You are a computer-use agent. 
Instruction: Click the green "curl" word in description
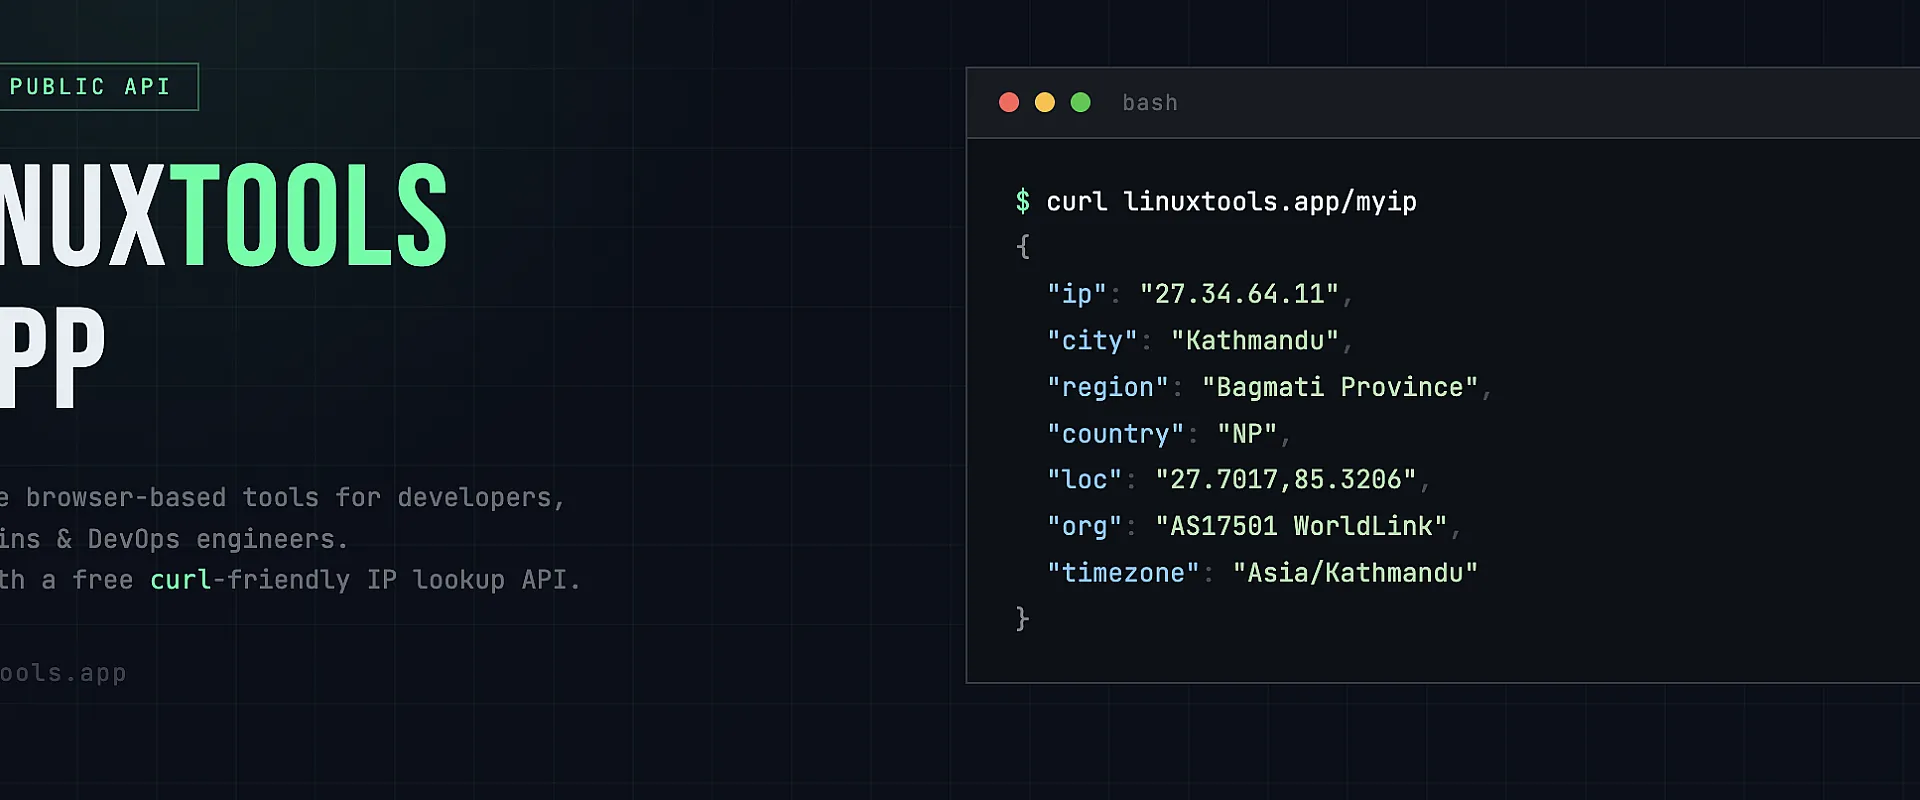pyautogui.click(x=181, y=580)
